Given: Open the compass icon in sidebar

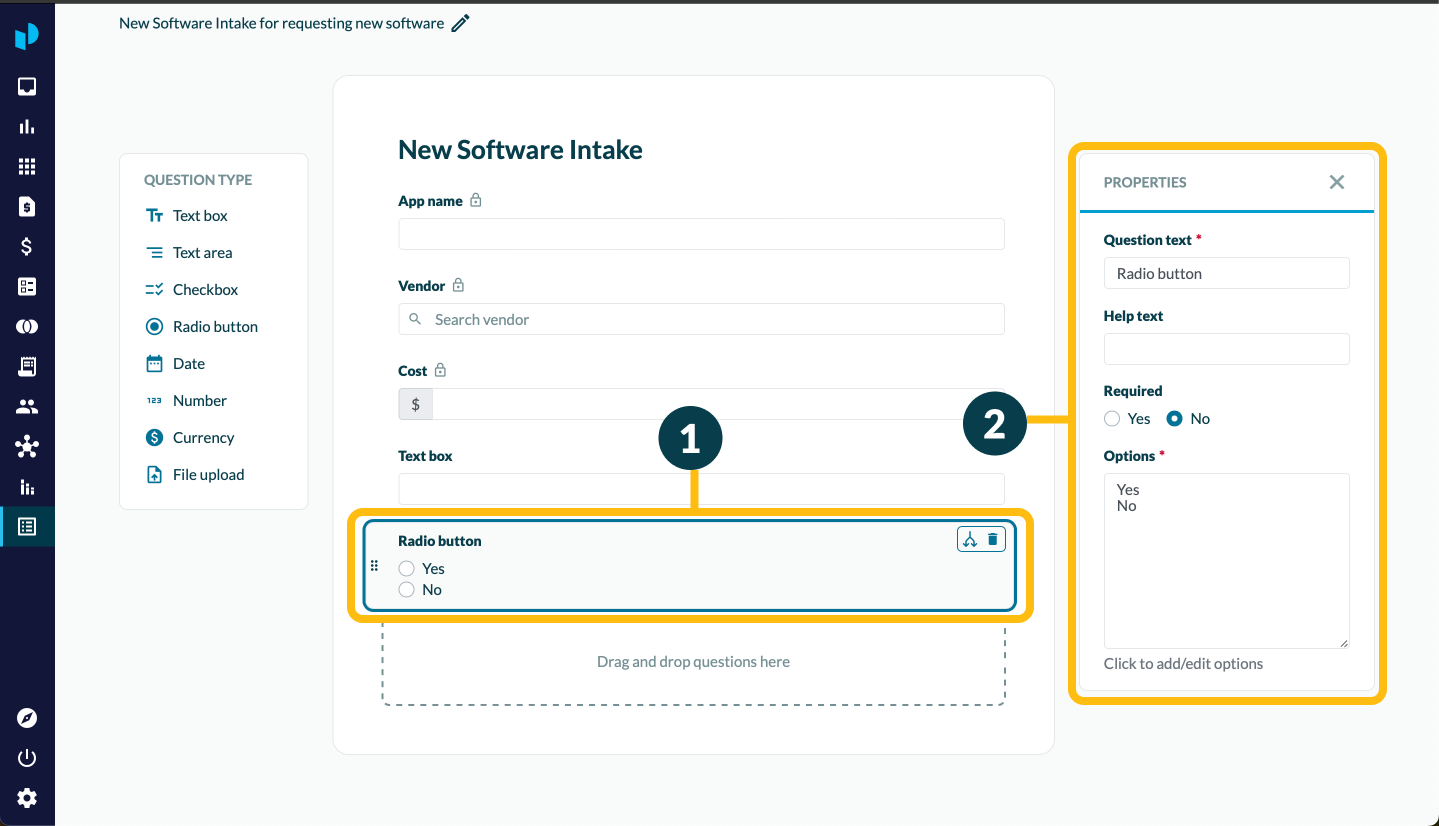Looking at the screenshot, I should click(x=27, y=718).
